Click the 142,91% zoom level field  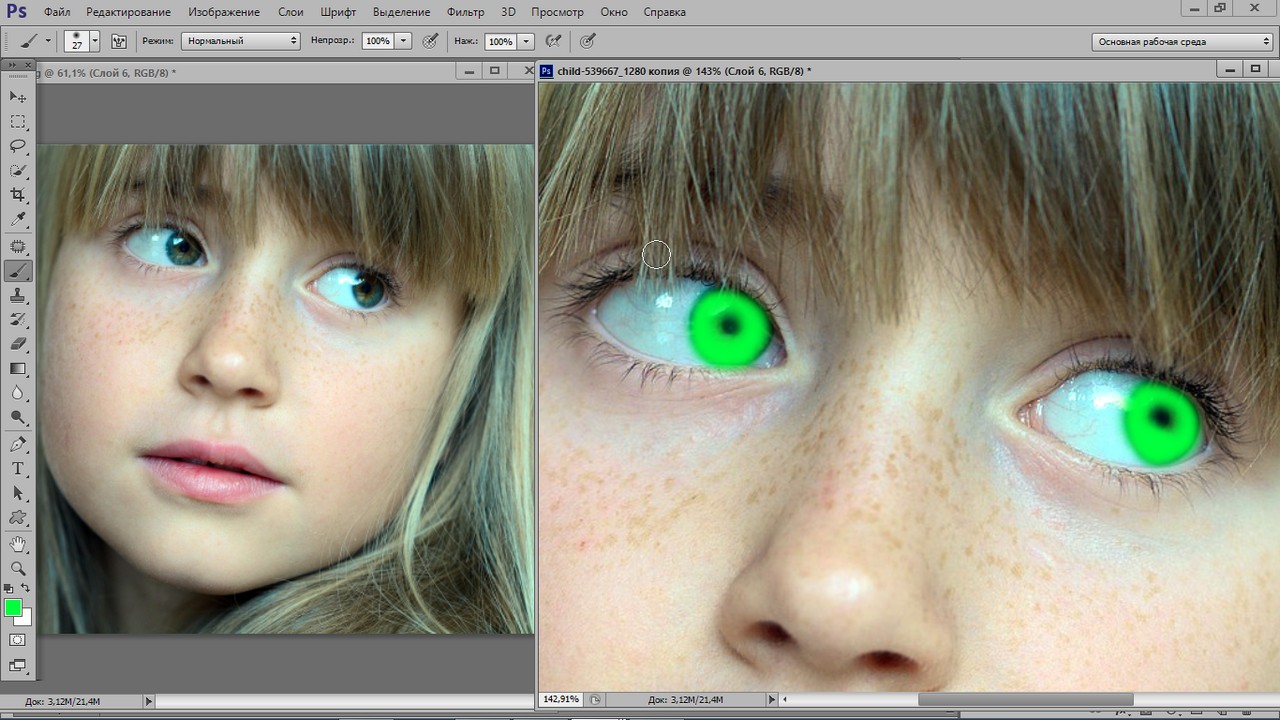(561, 699)
